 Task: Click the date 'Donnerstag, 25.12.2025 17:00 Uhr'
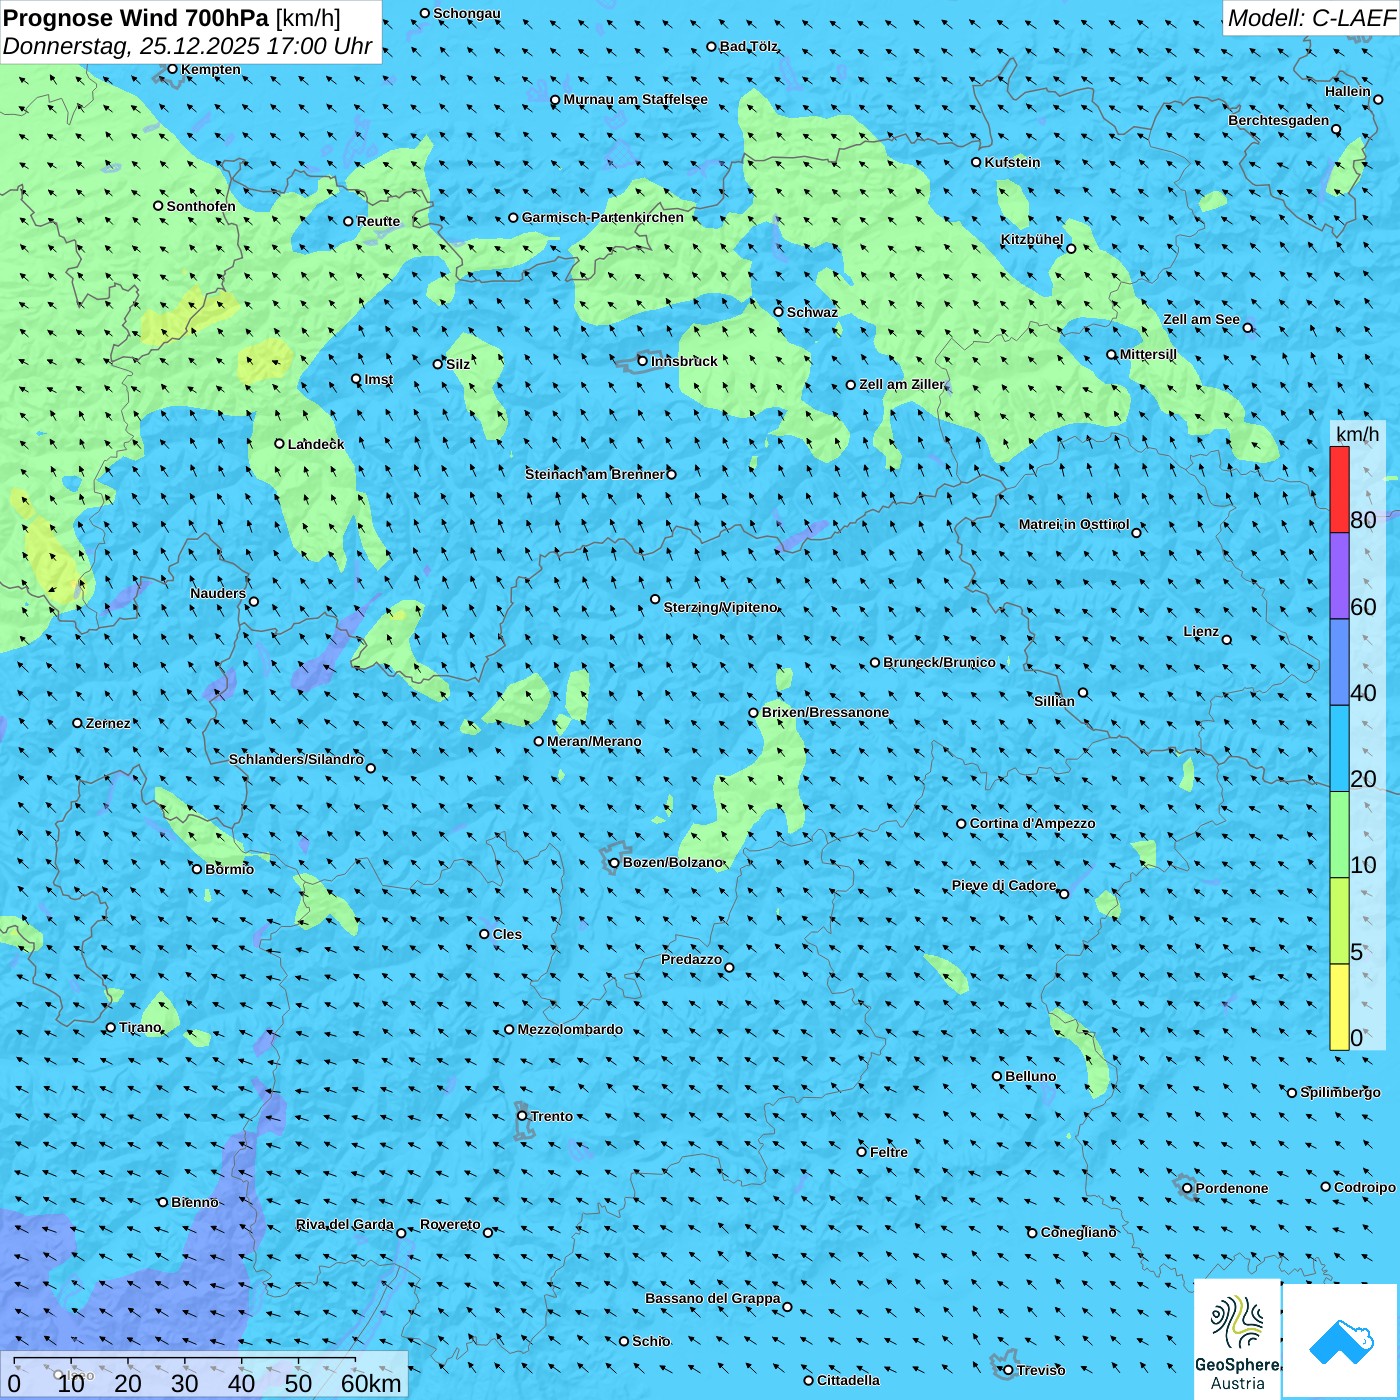click(187, 46)
